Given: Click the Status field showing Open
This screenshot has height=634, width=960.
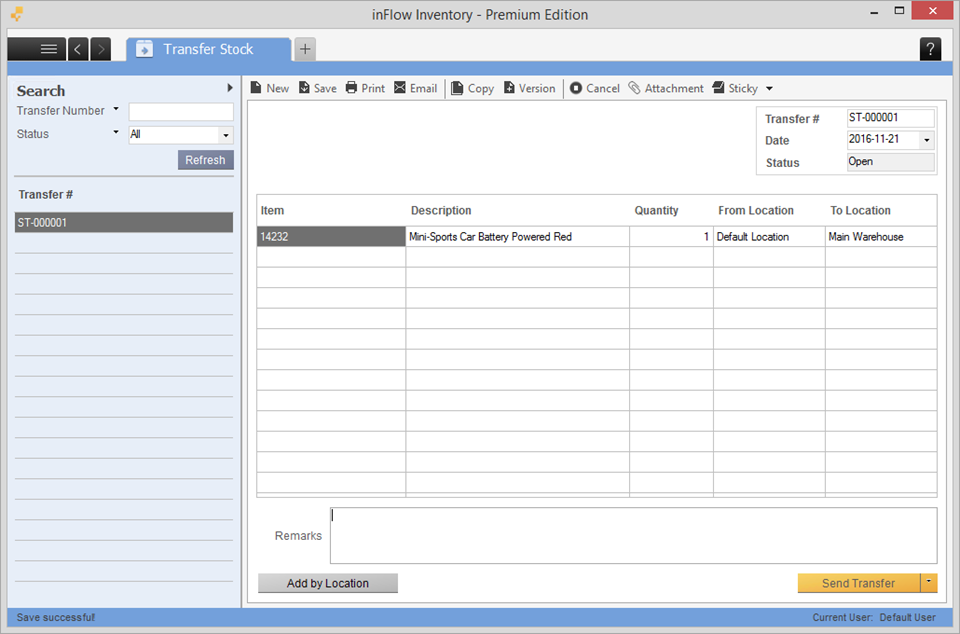Looking at the screenshot, I should pyautogui.click(x=891, y=162).
